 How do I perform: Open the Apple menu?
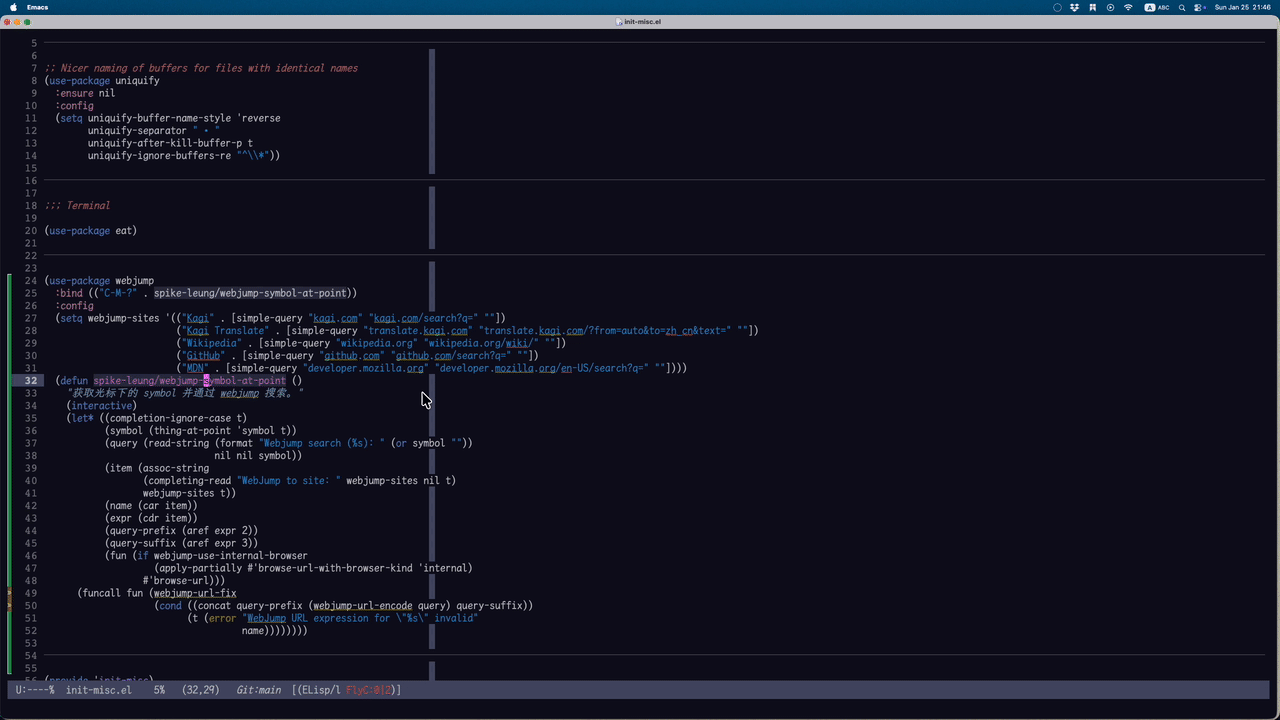(13, 7)
